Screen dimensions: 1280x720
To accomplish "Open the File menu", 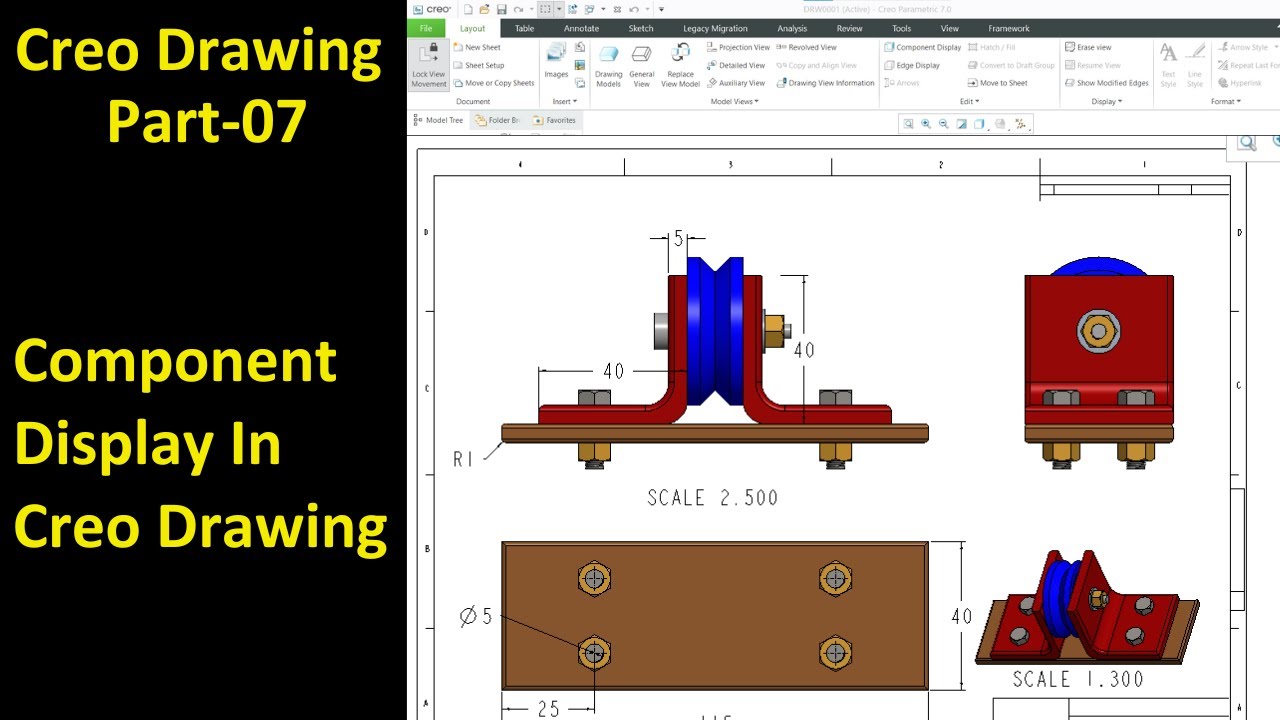I will (426, 28).
